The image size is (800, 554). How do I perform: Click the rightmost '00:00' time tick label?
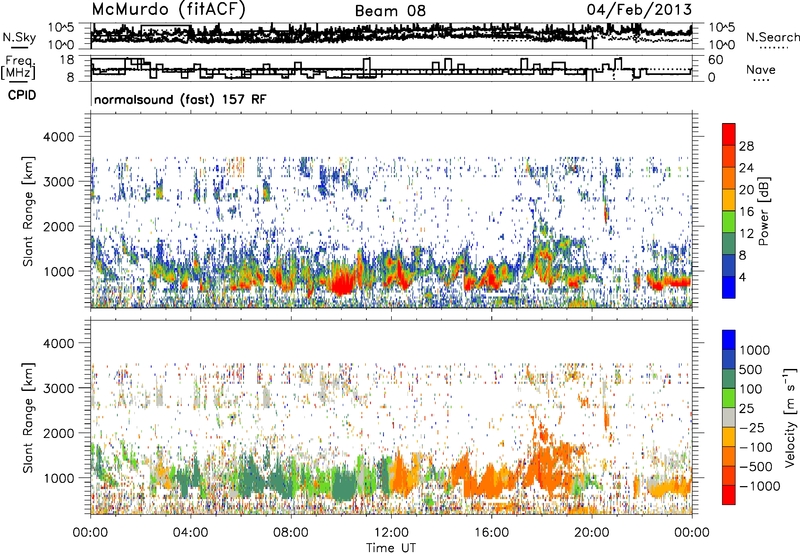pyautogui.click(x=691, y=533)
